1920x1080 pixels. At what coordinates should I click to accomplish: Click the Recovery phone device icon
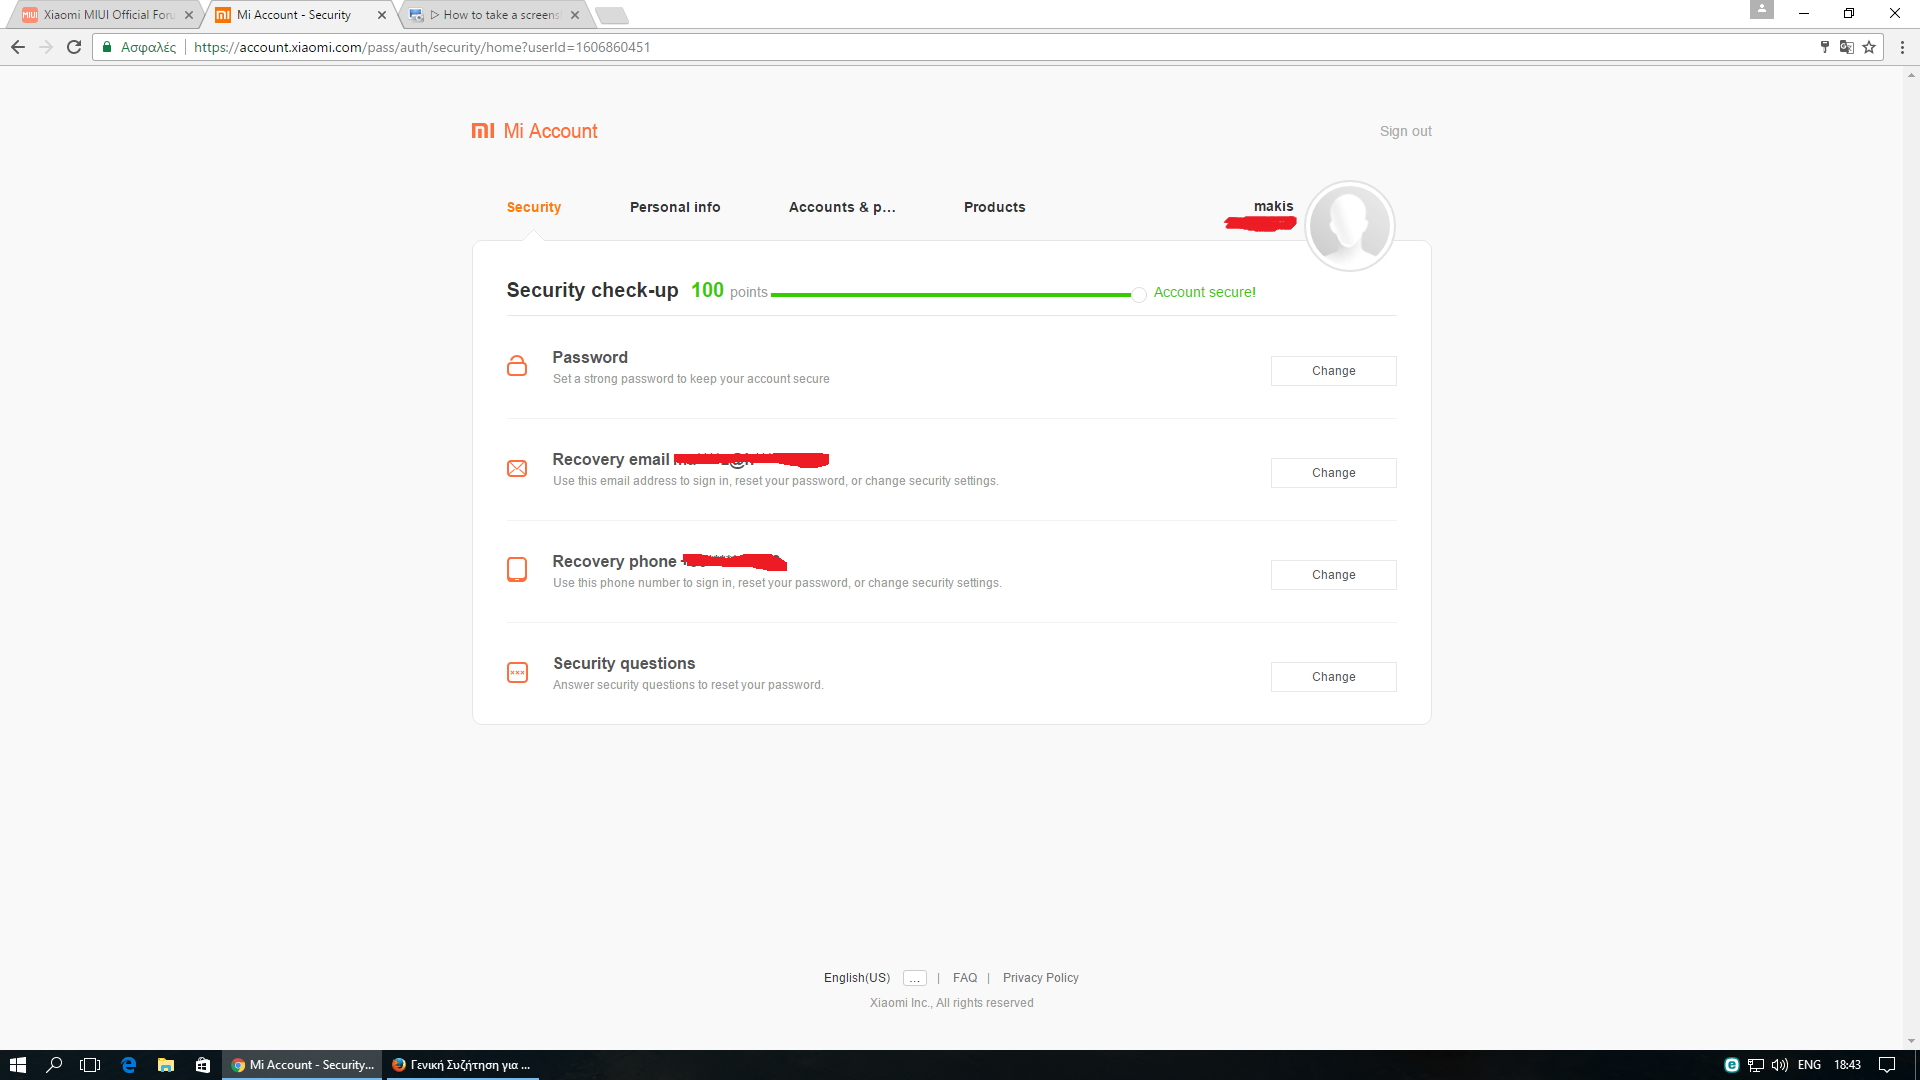pos(517,570)
